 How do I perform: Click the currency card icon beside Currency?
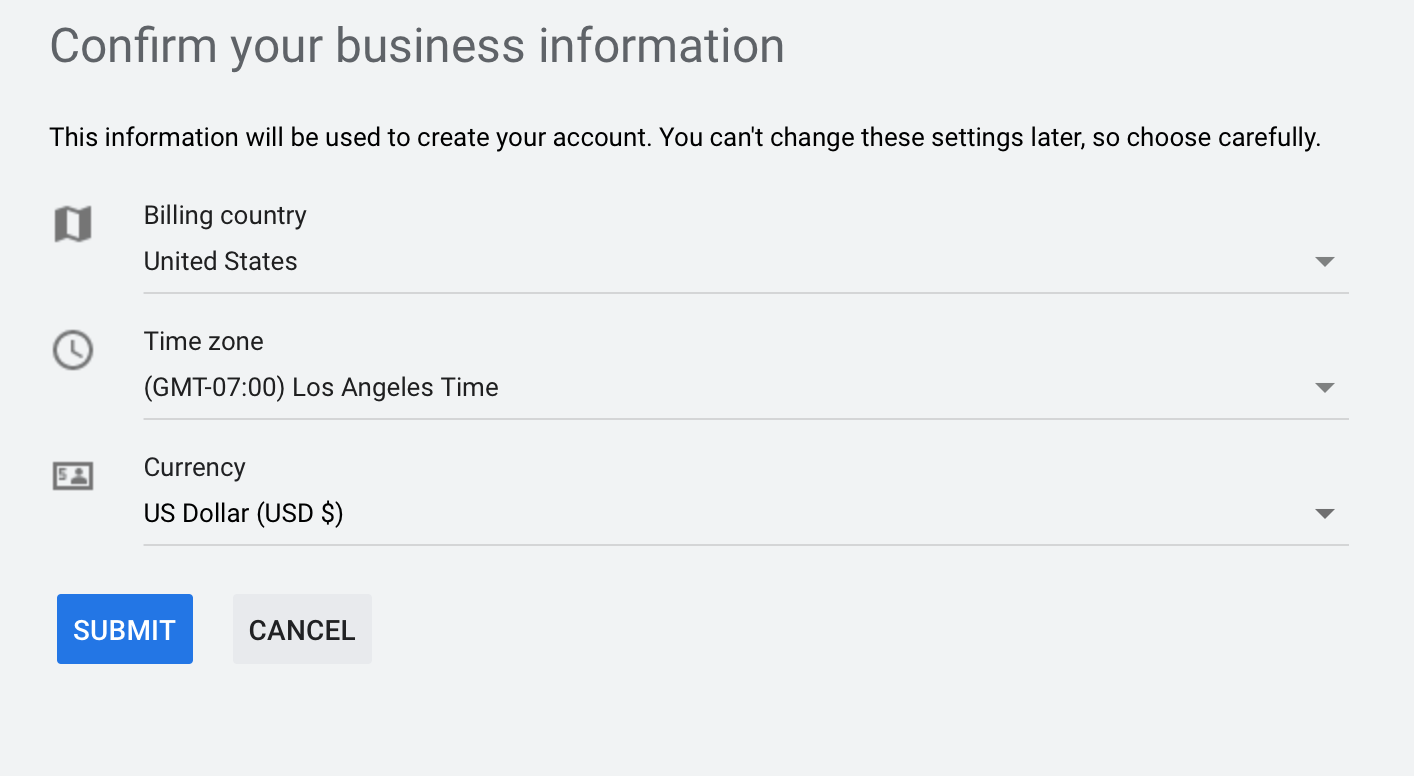pos(72,476)
